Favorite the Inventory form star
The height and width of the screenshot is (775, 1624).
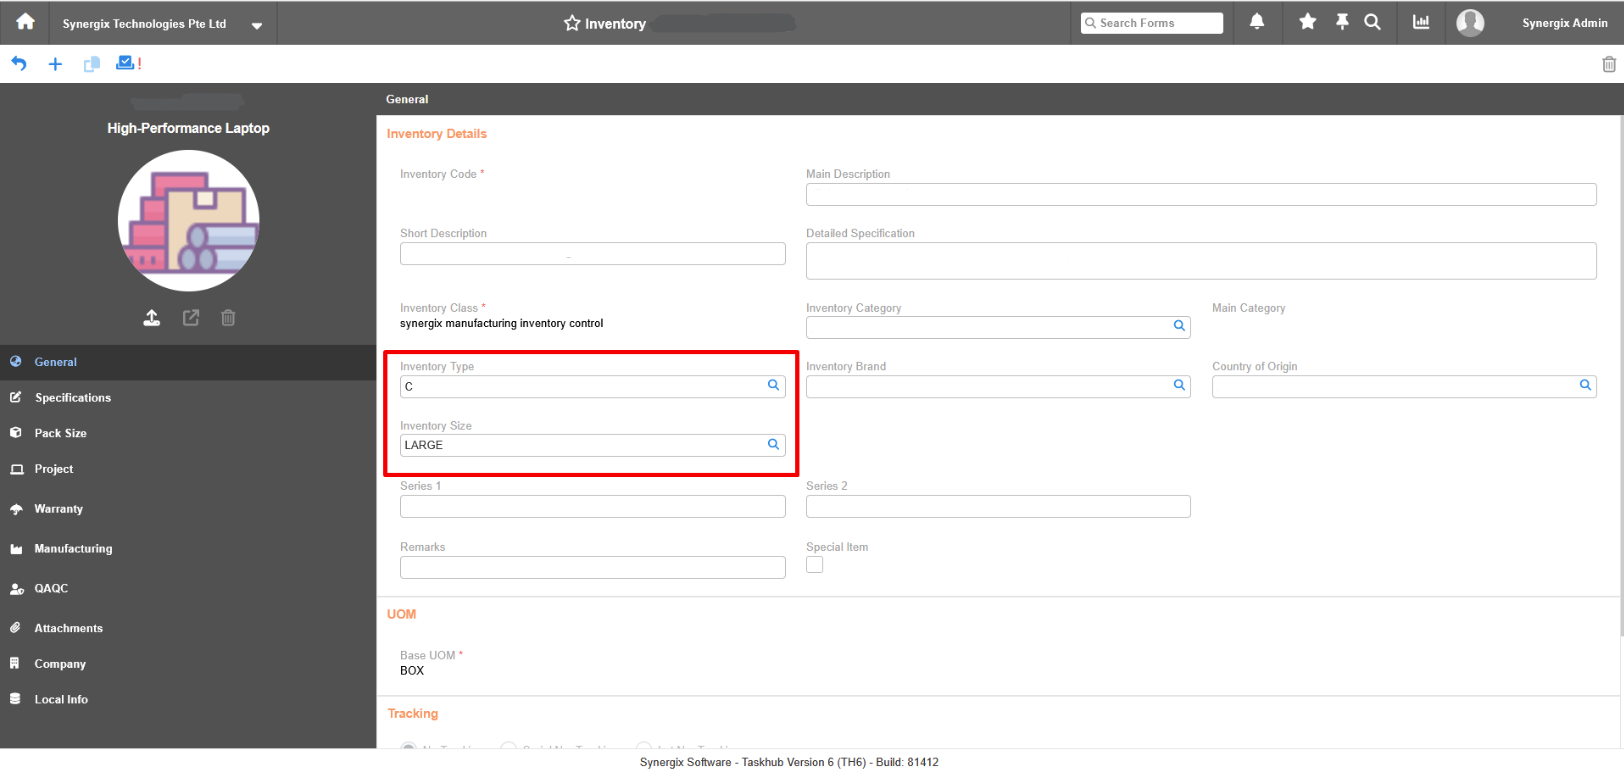tap(572, 23)
